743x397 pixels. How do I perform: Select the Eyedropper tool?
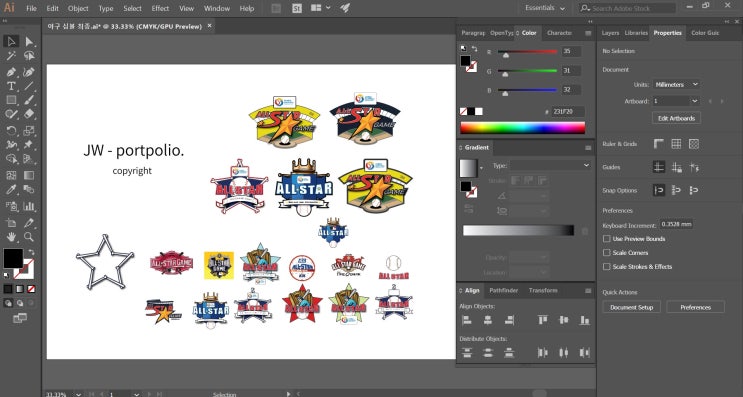click(x=11, y=189)
